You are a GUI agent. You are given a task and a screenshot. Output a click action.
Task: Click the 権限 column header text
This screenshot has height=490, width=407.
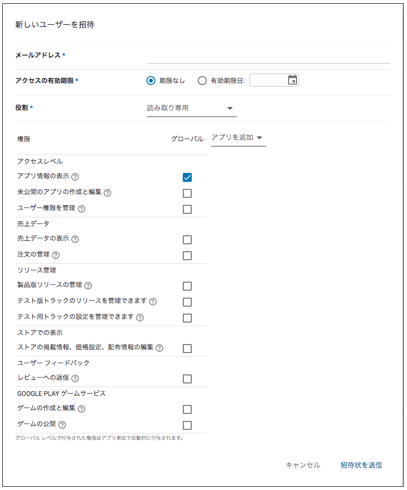[24, 139]
